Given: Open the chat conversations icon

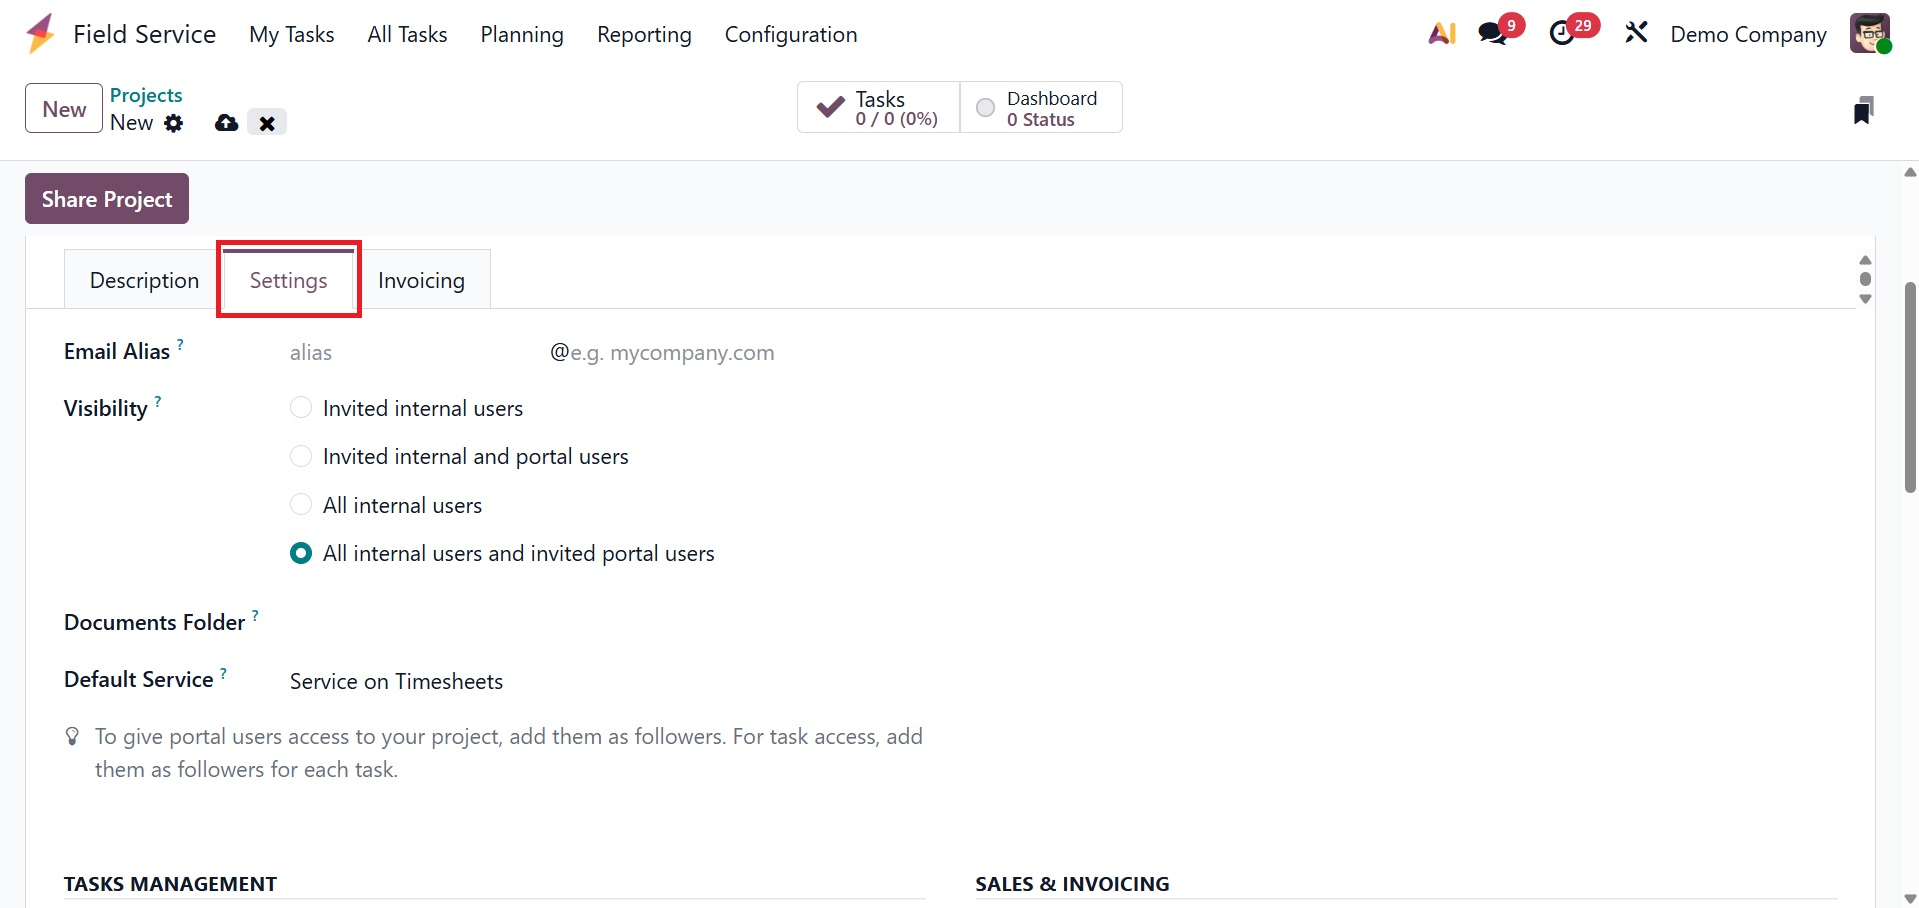Looking at the screenshot, I should click(x=1492, y=34).
